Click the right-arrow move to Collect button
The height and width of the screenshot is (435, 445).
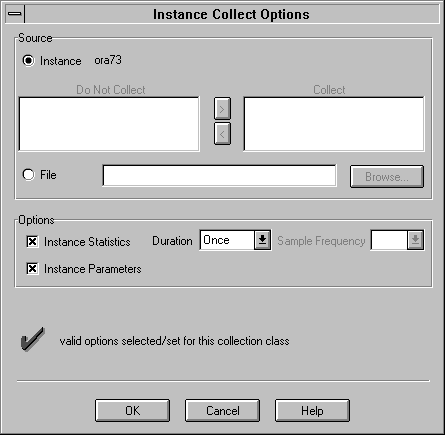(222, 109)
